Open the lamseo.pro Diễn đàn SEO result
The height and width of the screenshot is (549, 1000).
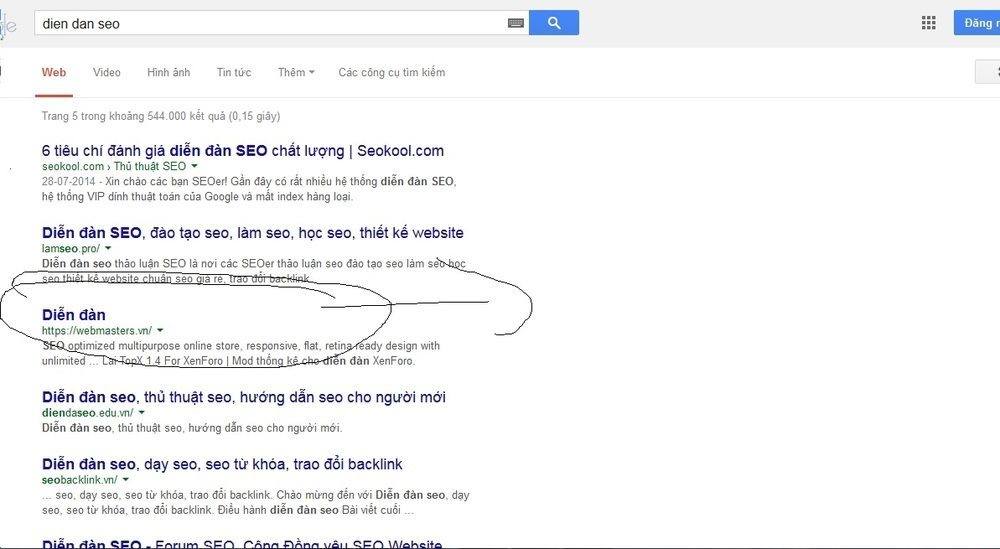tap(253, 233)
